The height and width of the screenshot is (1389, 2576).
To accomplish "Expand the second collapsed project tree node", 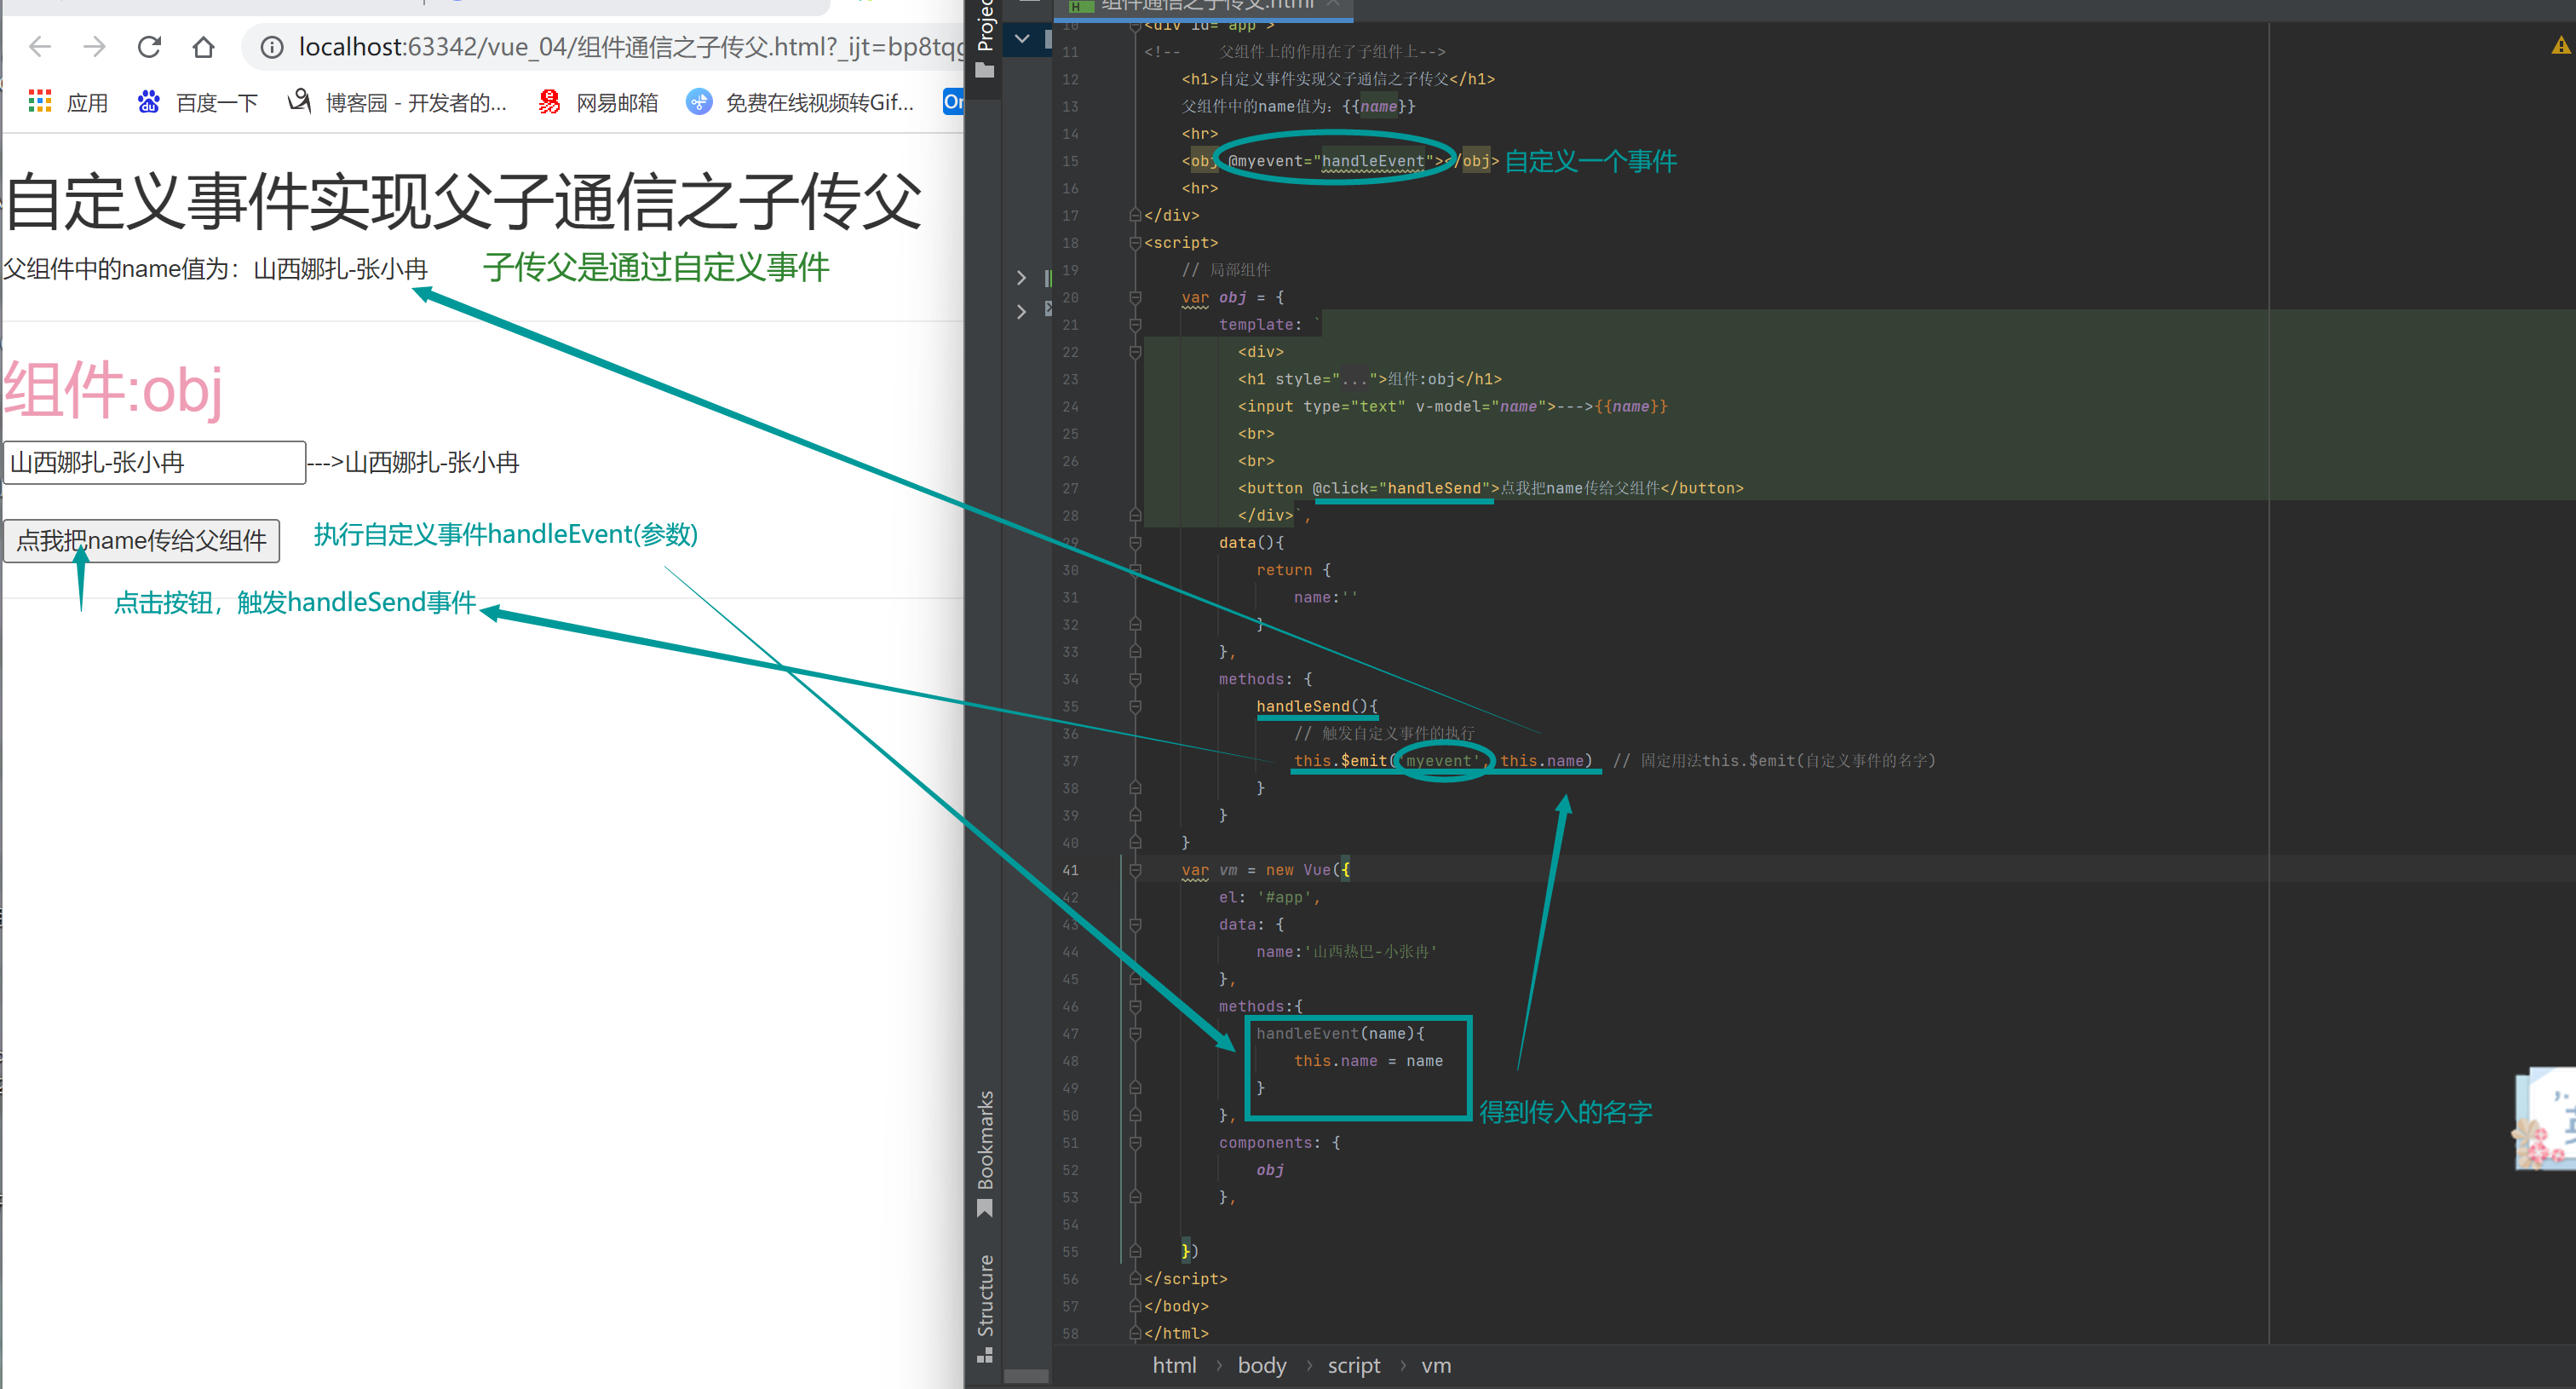I will 1021,312.
